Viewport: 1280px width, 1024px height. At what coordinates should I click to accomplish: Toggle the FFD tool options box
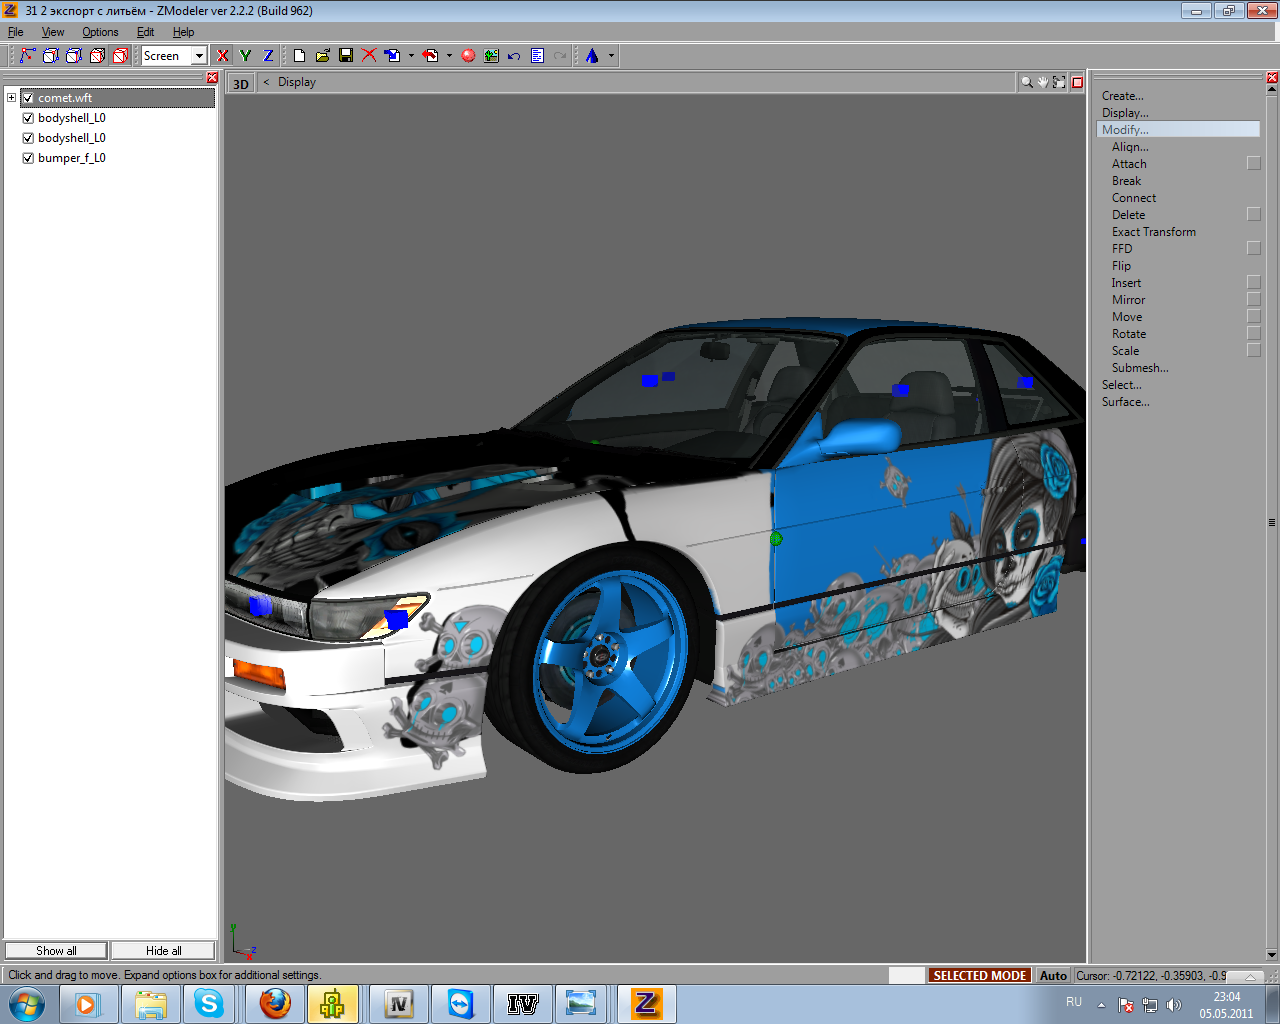coord(1254,249)
